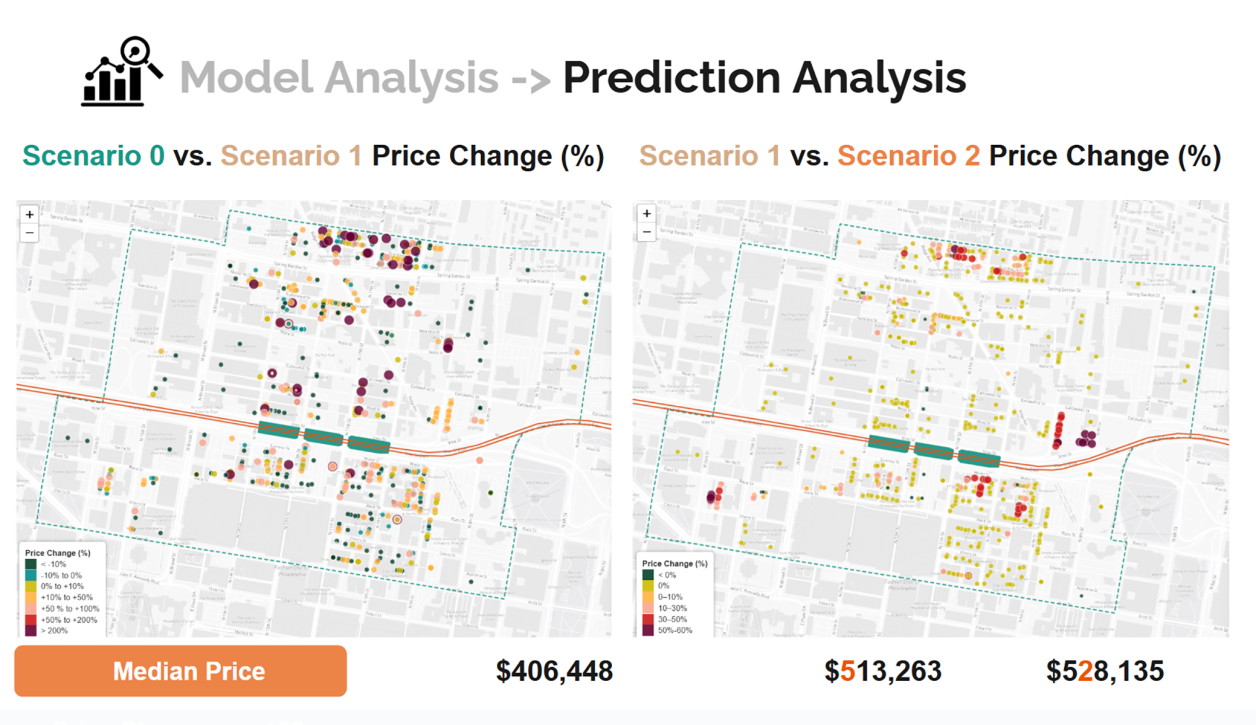Zoom out on the Scenario 1 vs. 2 map
Image resolution: width=1256 pixels, height=725 pixels.
tap(647, 231)
